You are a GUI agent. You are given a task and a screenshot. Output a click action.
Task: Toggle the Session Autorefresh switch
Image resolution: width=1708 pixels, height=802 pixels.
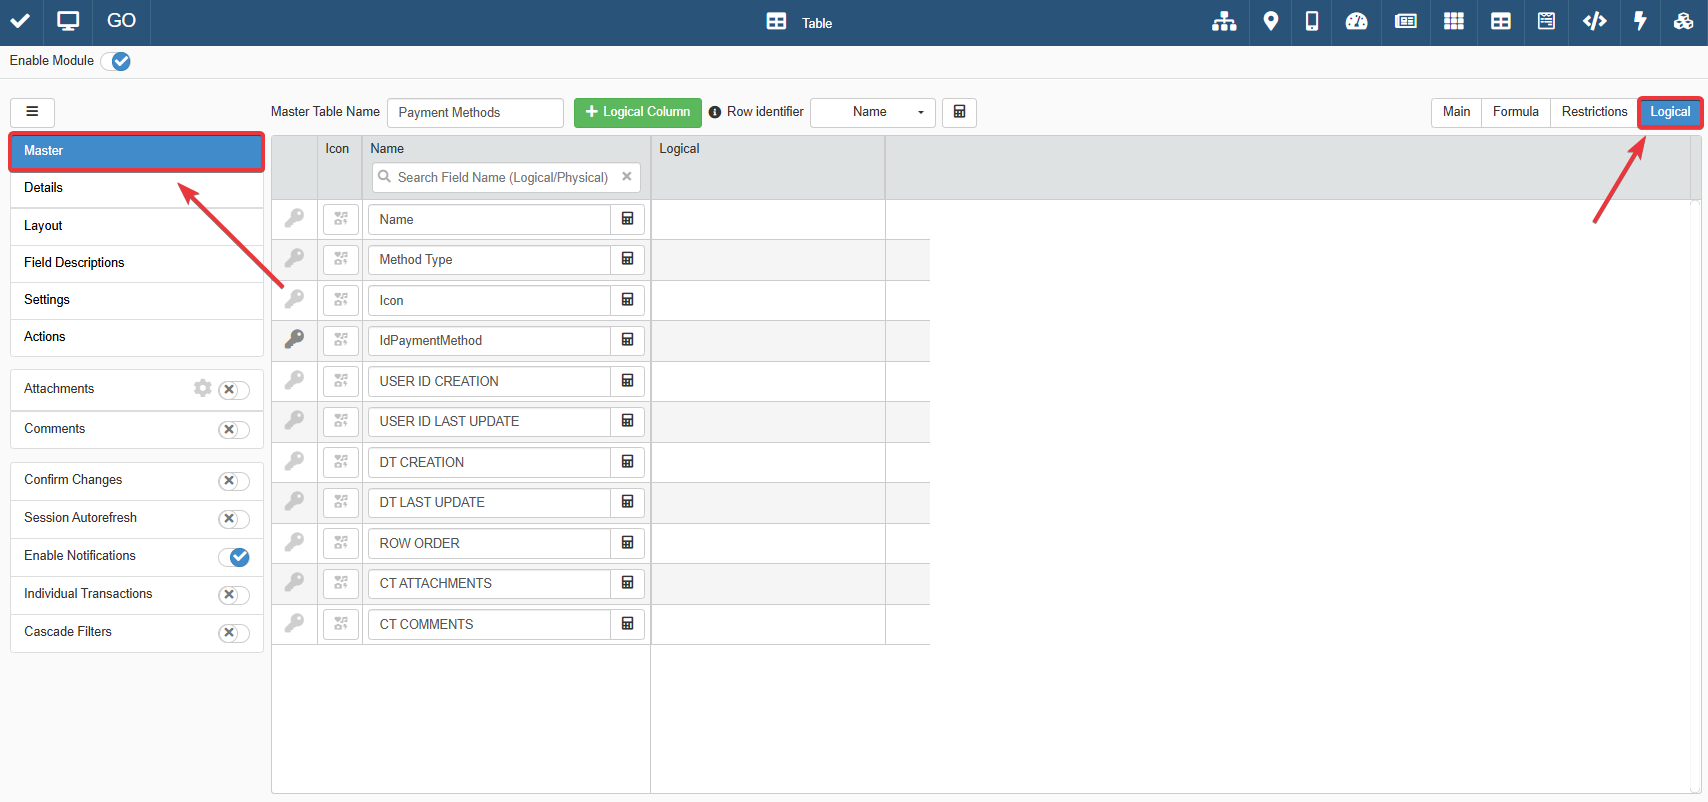234,519
